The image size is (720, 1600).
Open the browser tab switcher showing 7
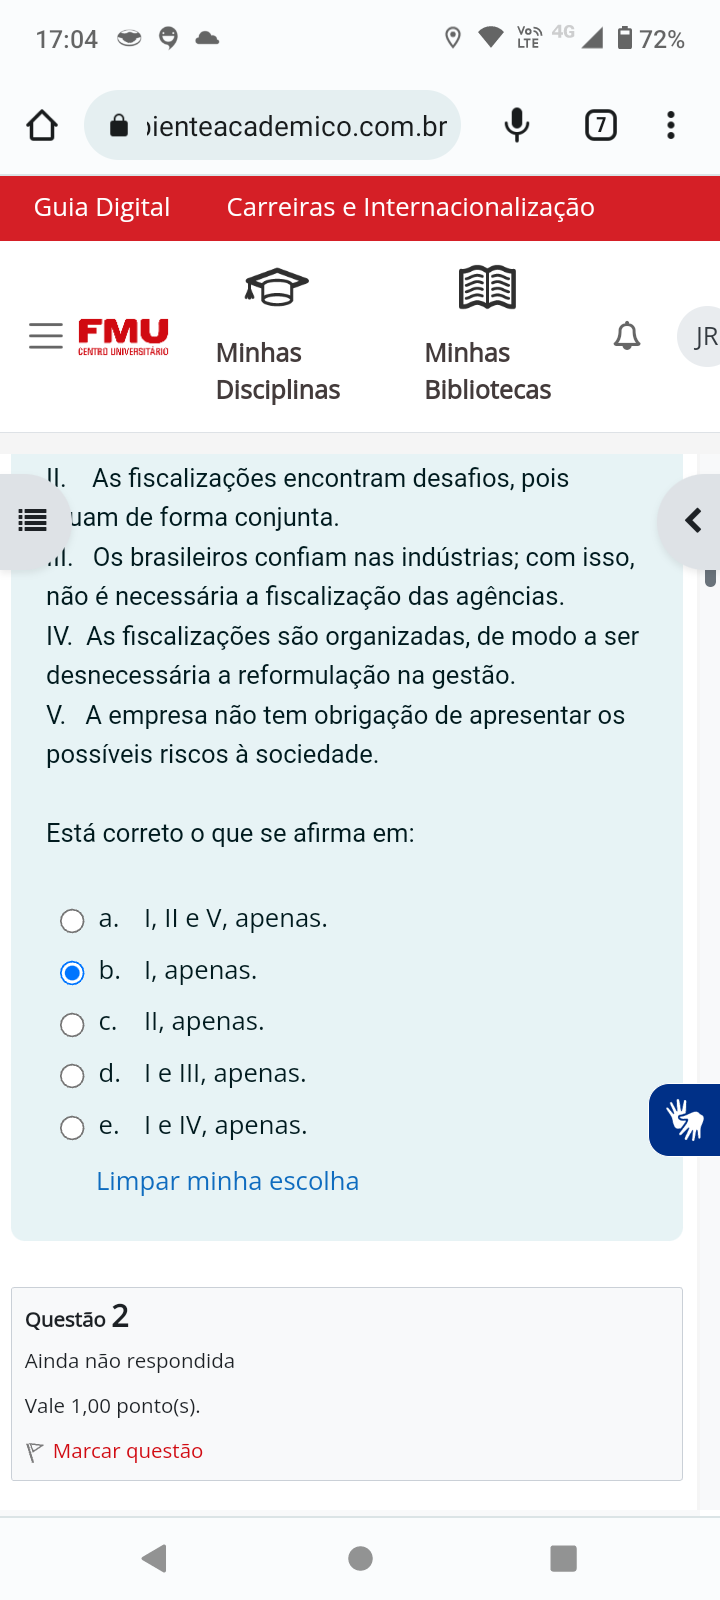point(600,126)
